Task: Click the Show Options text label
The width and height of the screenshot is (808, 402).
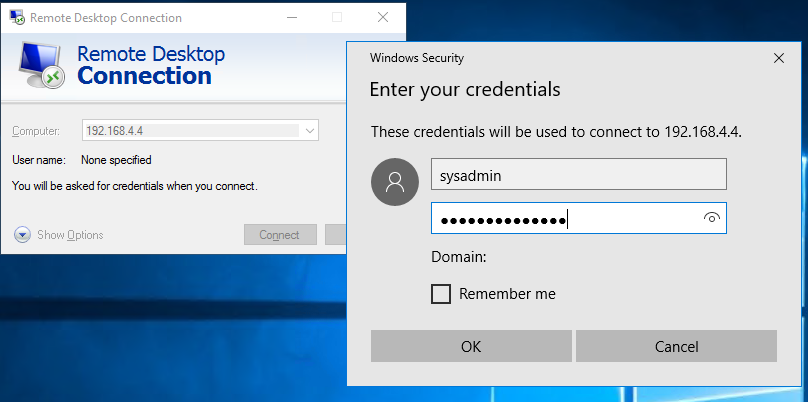Action: [70, 235]
